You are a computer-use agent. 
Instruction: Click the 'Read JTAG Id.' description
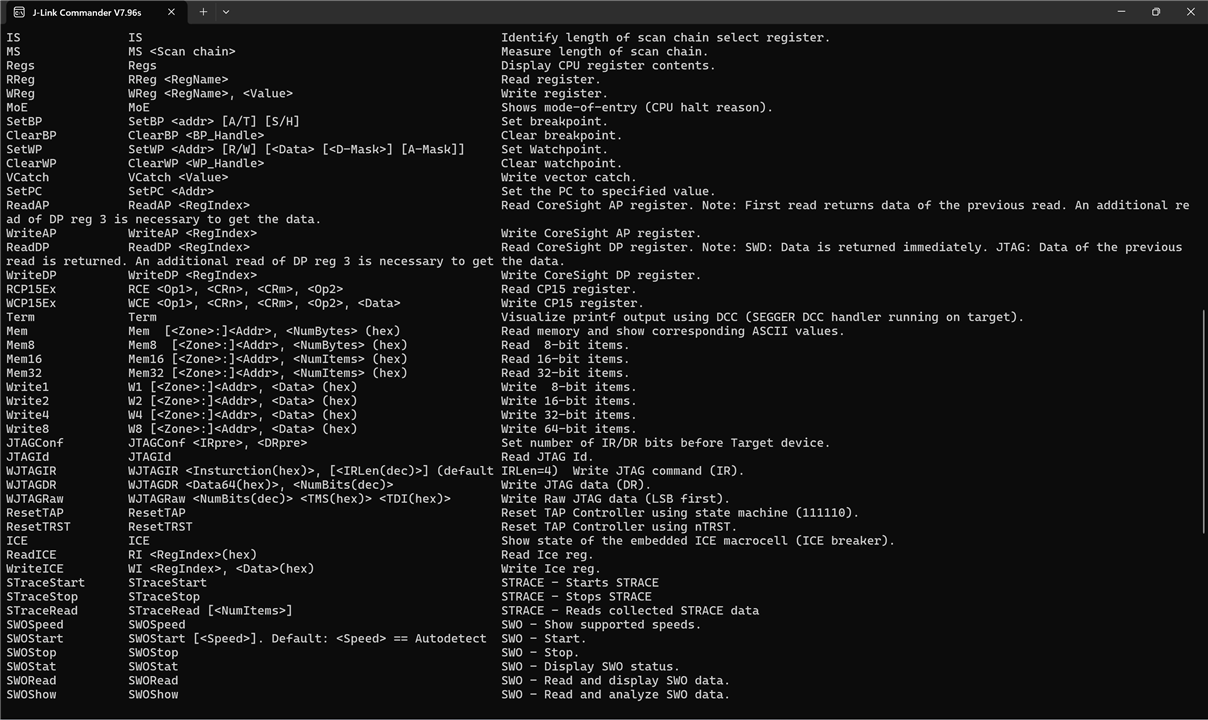click(547, 457)
